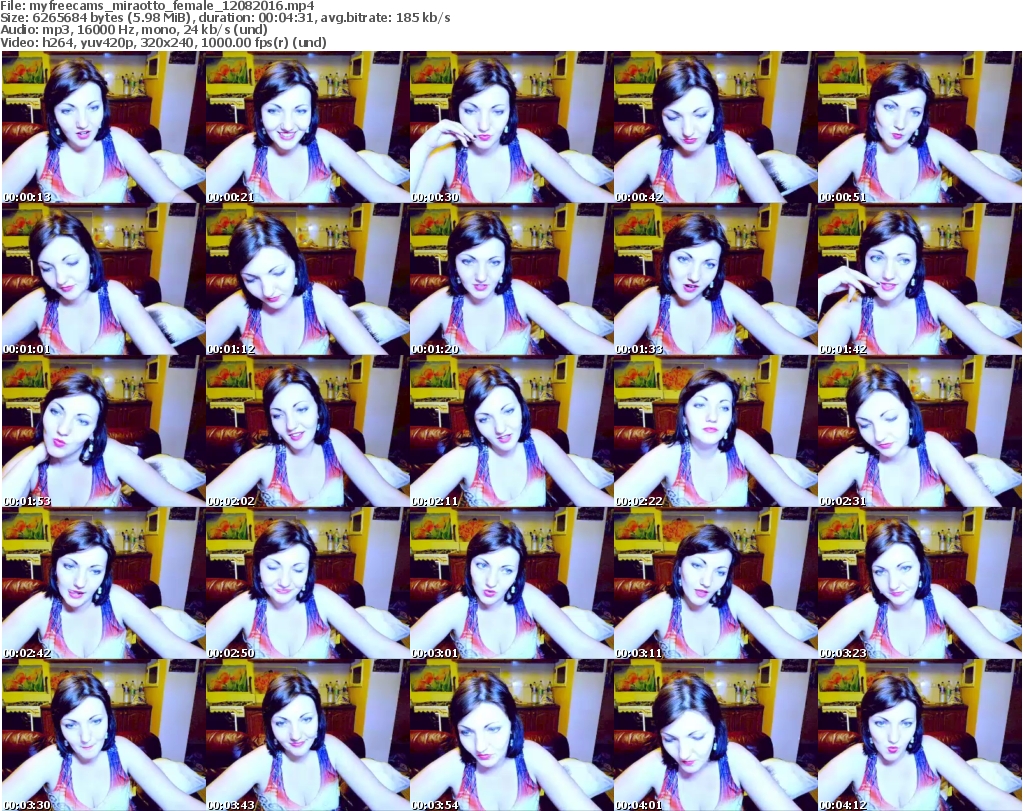Image resolution: width=1024 pixels, height=811 pixels.
Task: Open the 00:02:50 thumbnail
Action: click(x=308, y=583)
